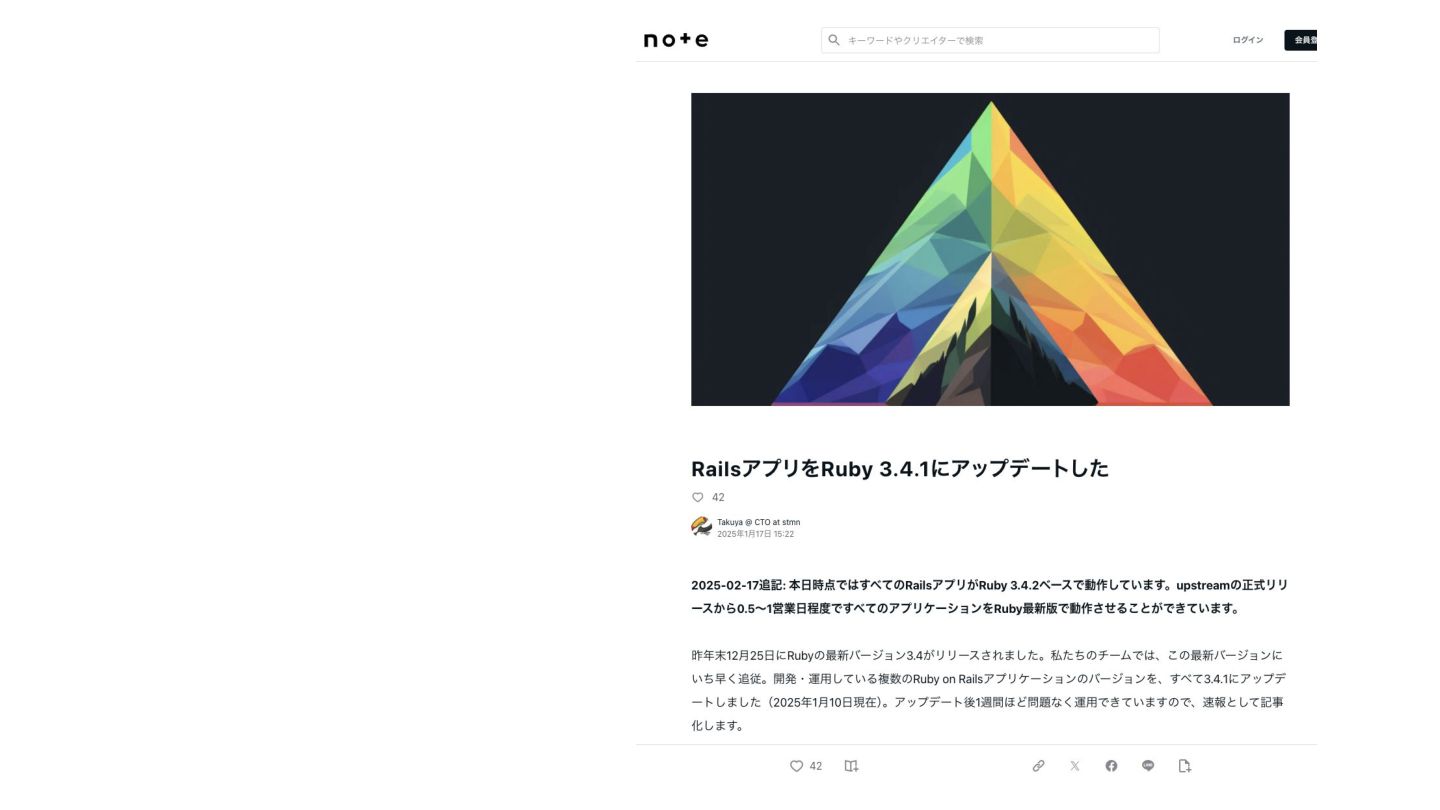Open the ログイン link
1440x810 pixels.
point(1247,40)
